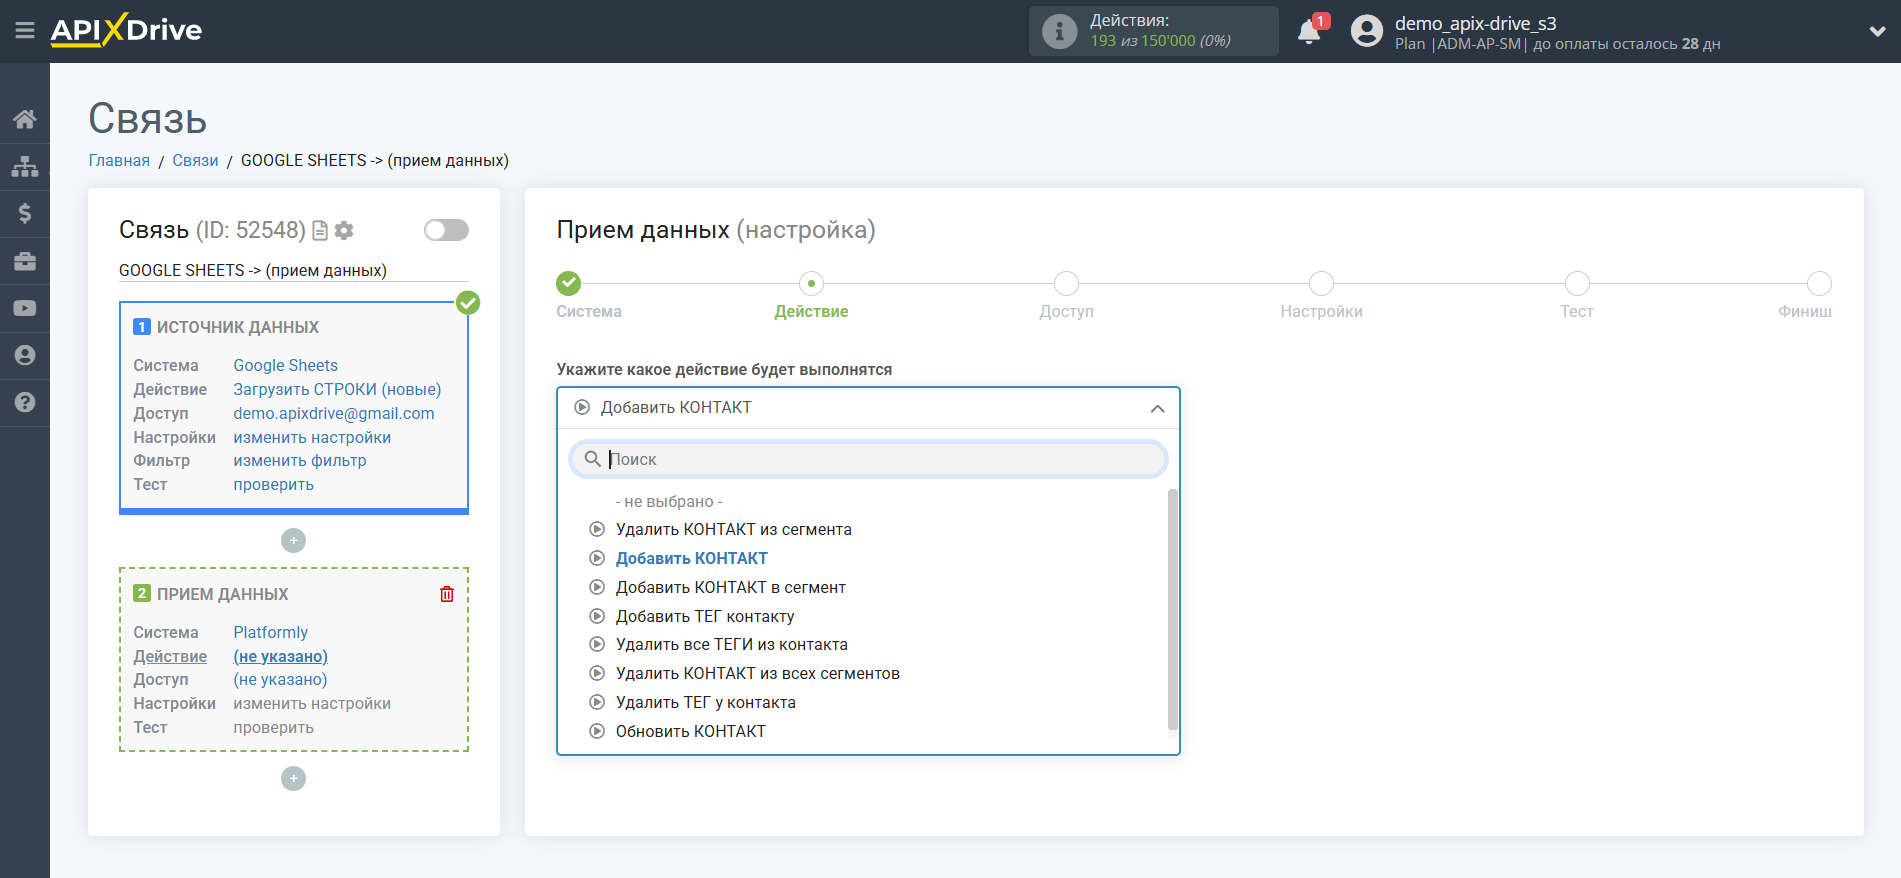Viewport: 1901px width, 878px height.
Task: Select 'Удалить все ТЕГИ из контакта' option
Action: tap(731, 644)
